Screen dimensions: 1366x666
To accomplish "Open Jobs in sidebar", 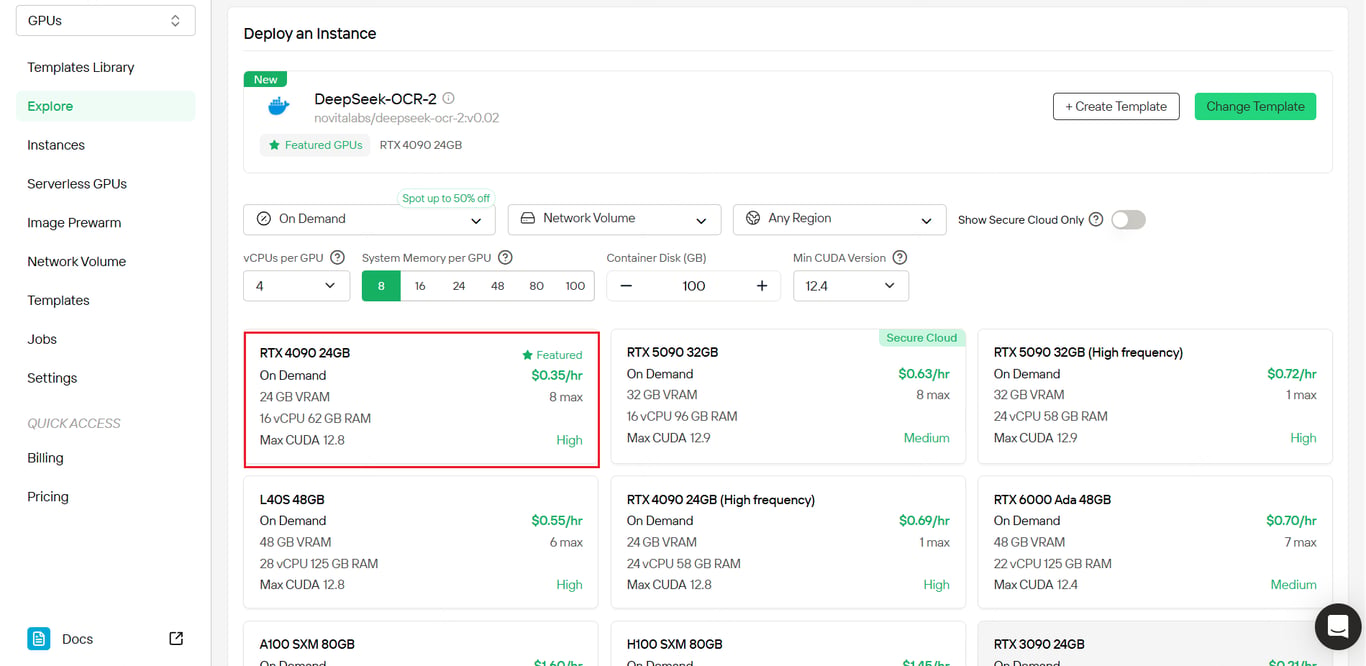I will pyautogui.click(x=42, y=339).
